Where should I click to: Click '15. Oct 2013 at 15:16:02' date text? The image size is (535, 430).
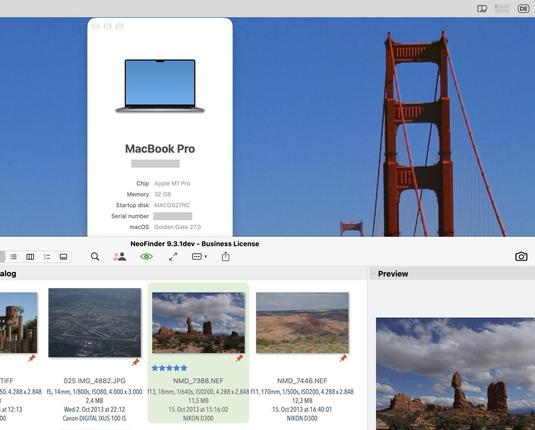click(x=198, y=409)
